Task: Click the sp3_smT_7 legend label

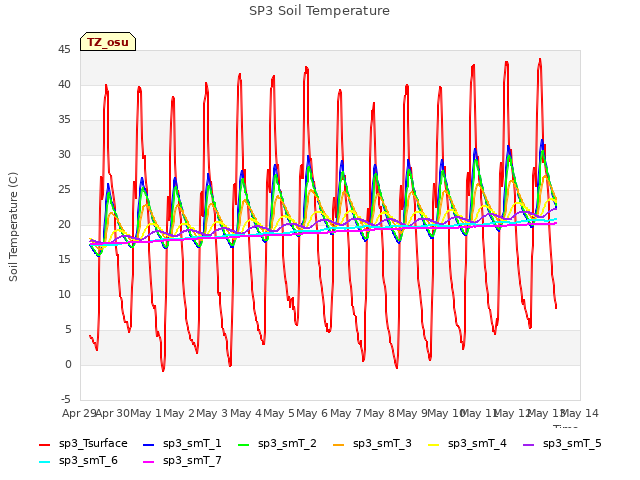Action: coord(192,460)
